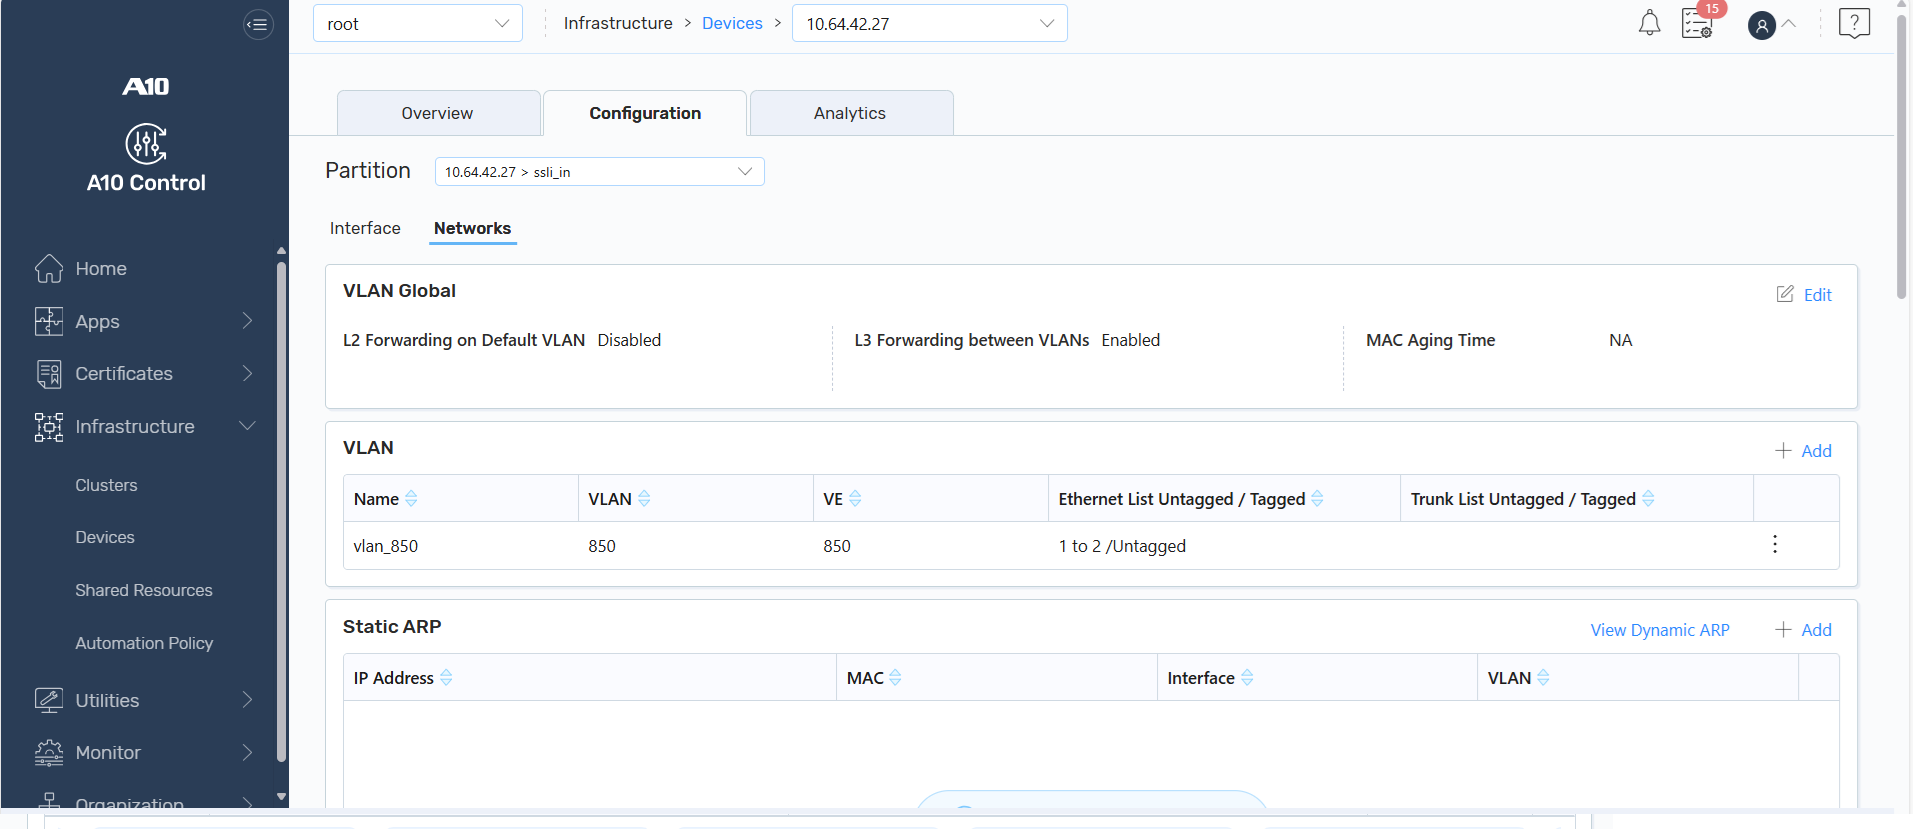
Task: Open the notifications bell
Action: click(x=1649, y=23)
